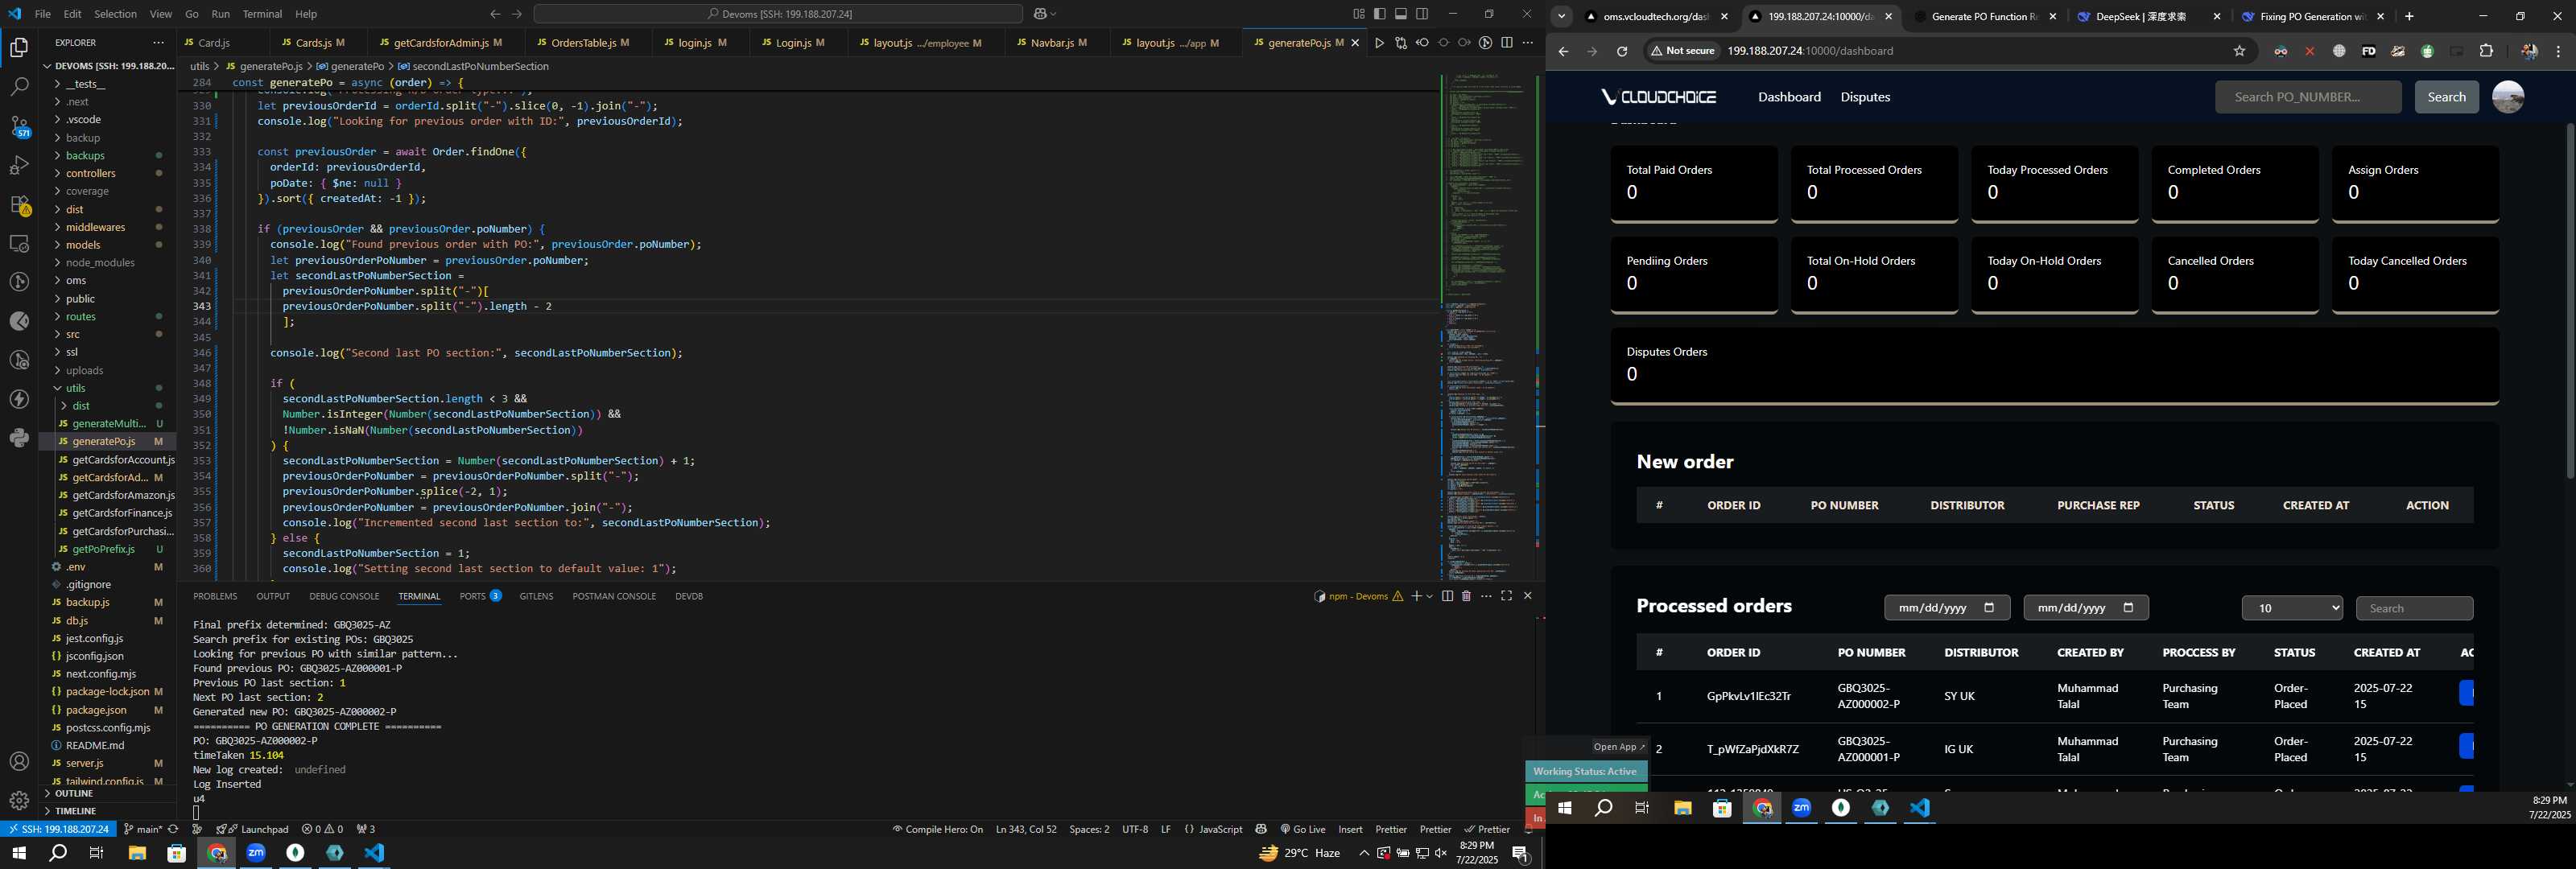Open the user avatar on CloudChoice dashboard
This screenshot has height=869, width=2576.
coord(2507,97)
